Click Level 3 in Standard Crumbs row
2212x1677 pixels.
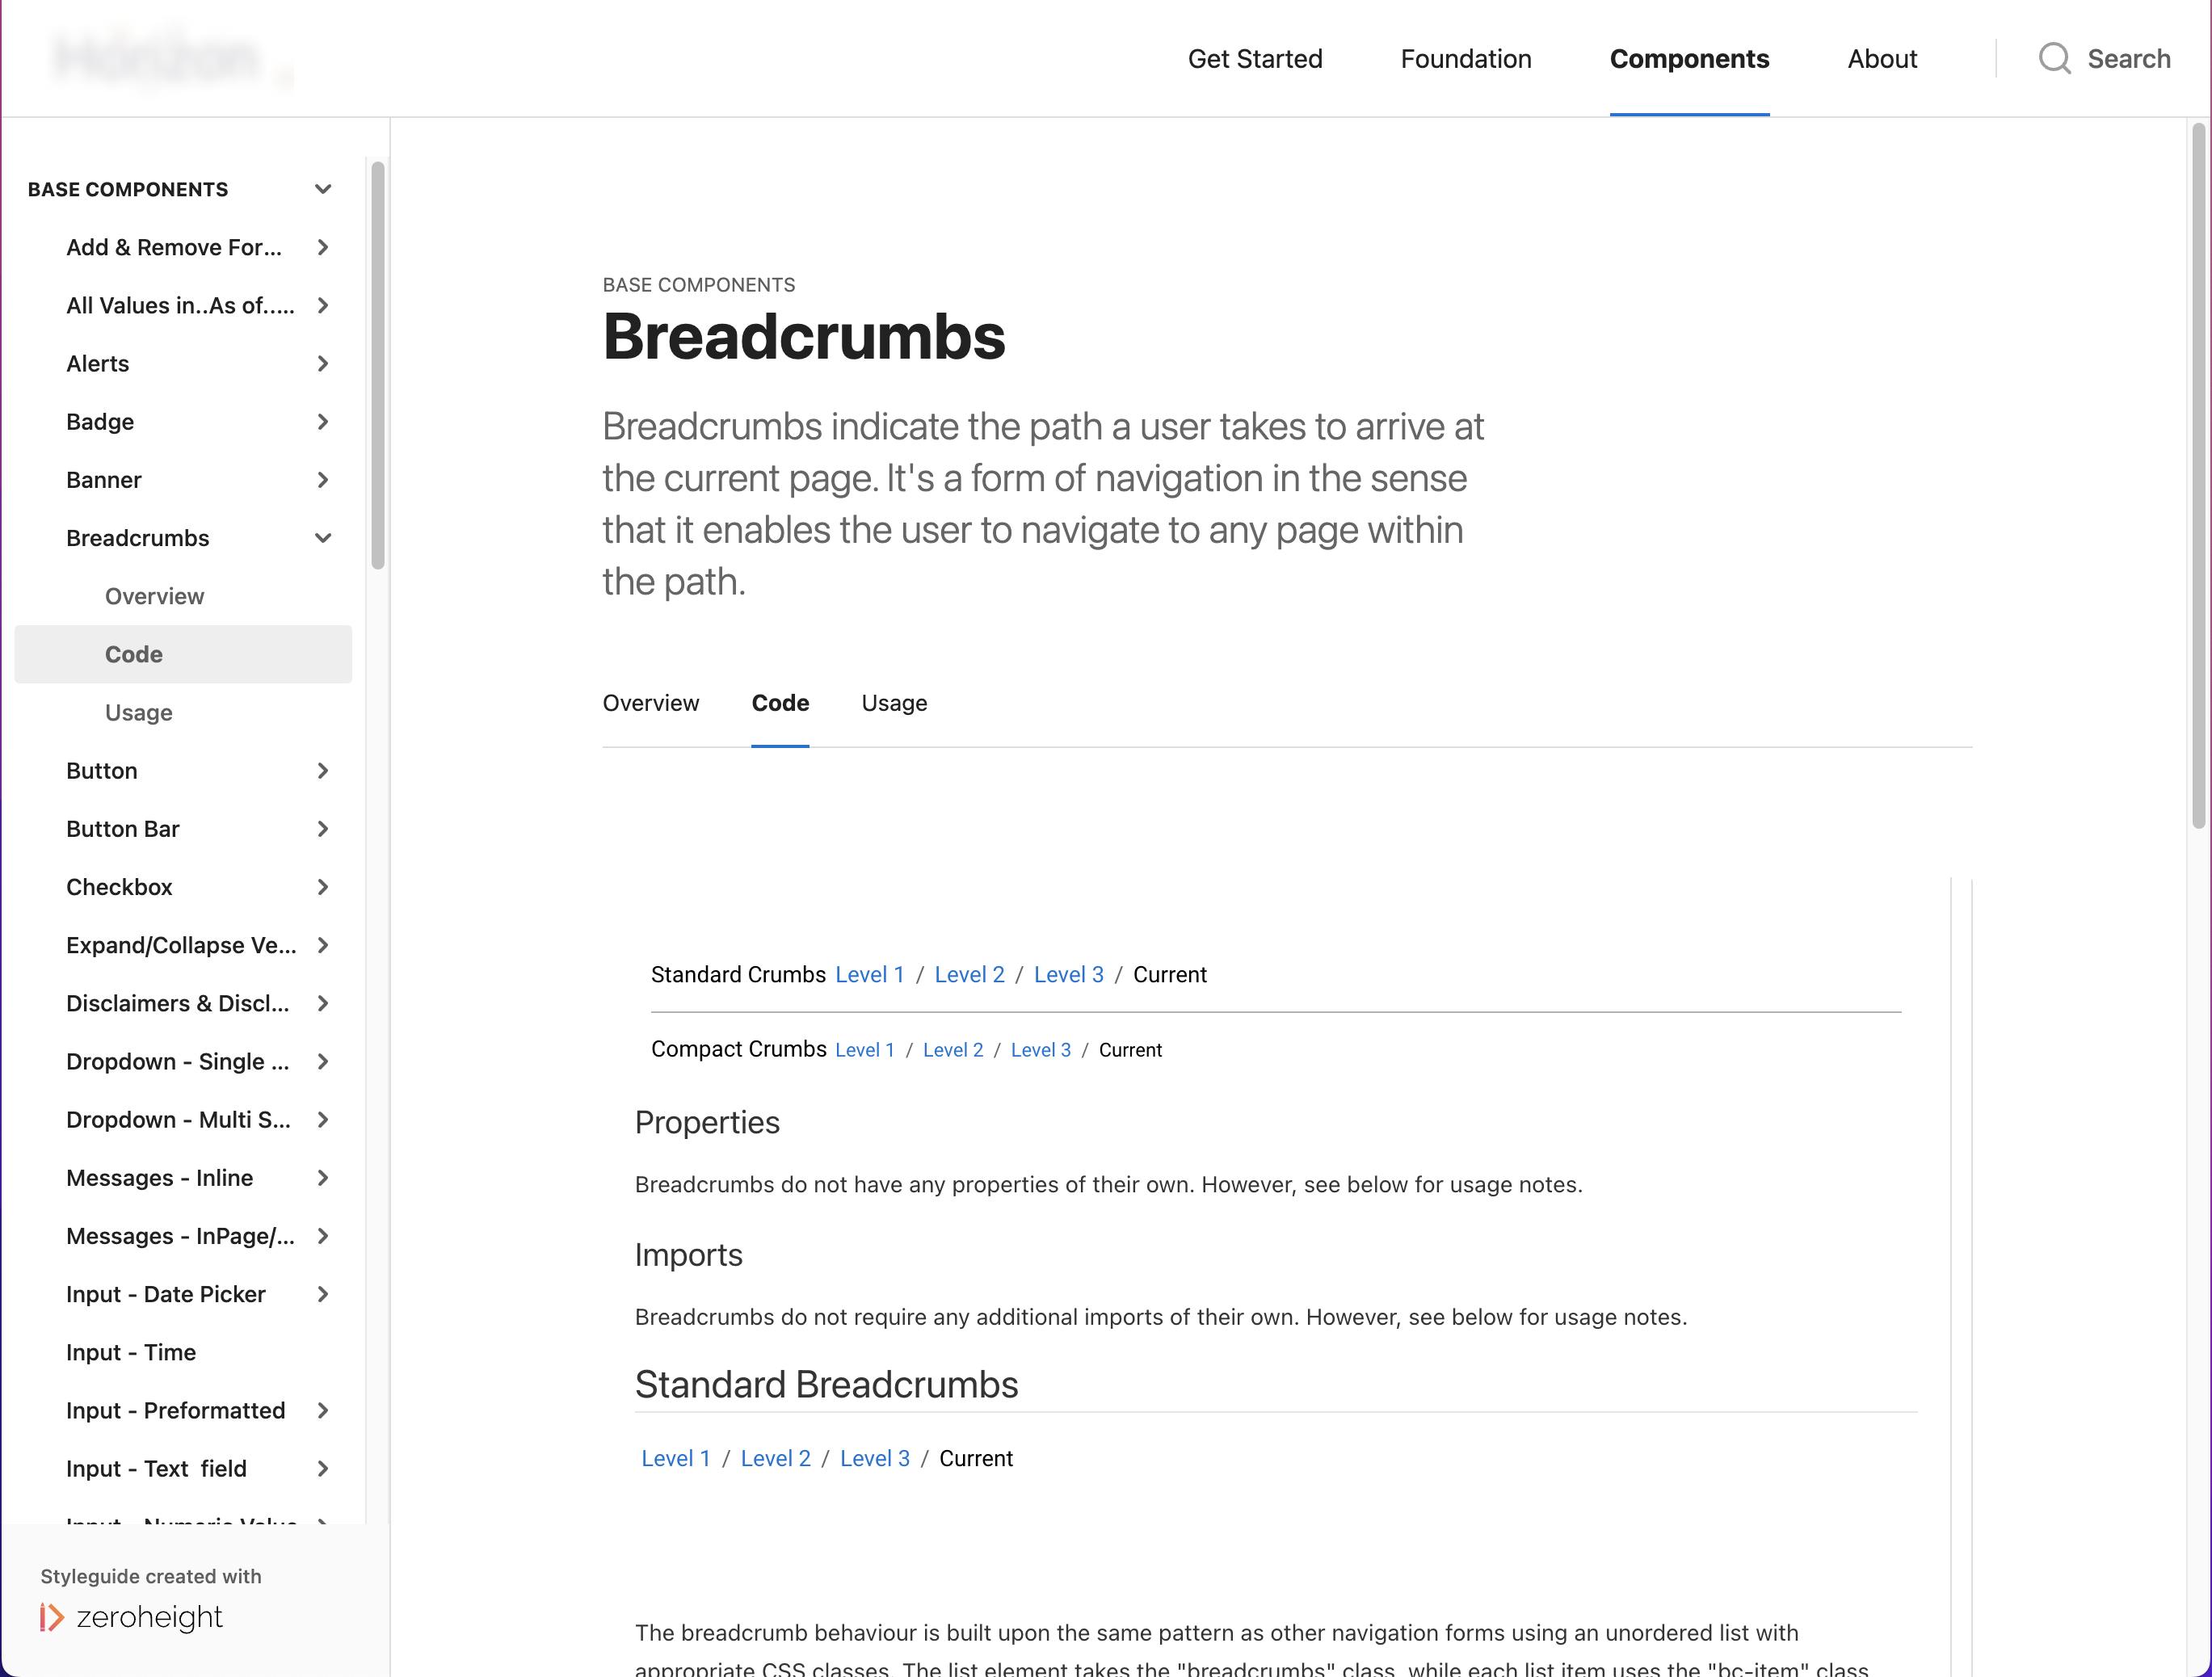point(1068,974)
